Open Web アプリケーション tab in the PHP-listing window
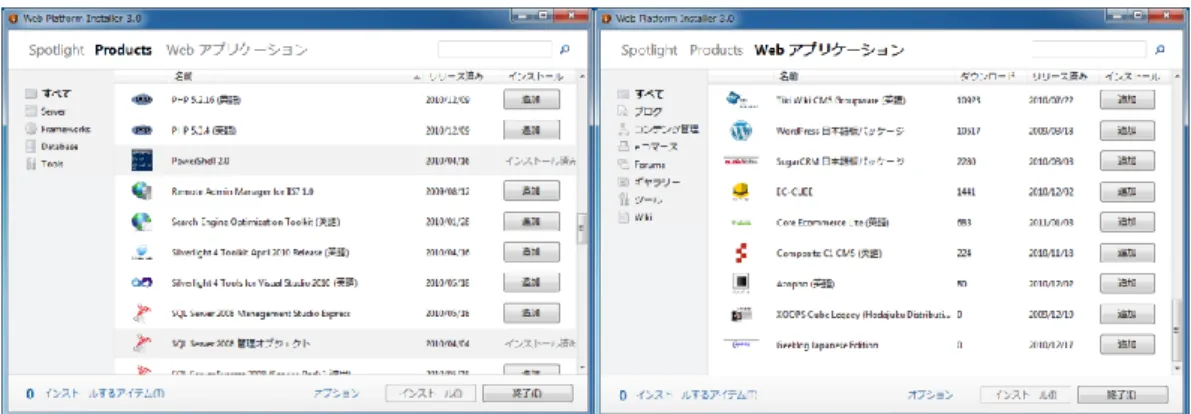 pos(237,50)
